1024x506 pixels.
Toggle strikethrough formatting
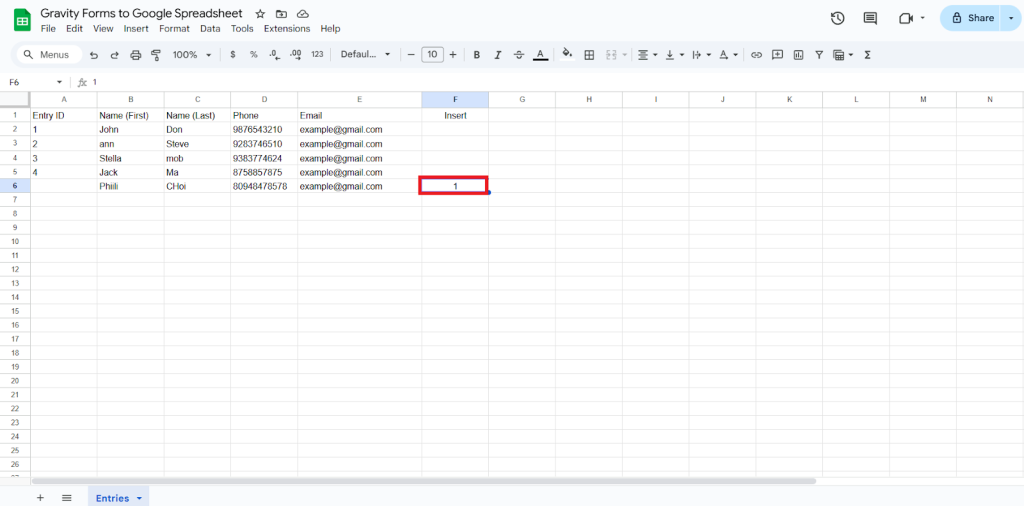tap(519, 55)
